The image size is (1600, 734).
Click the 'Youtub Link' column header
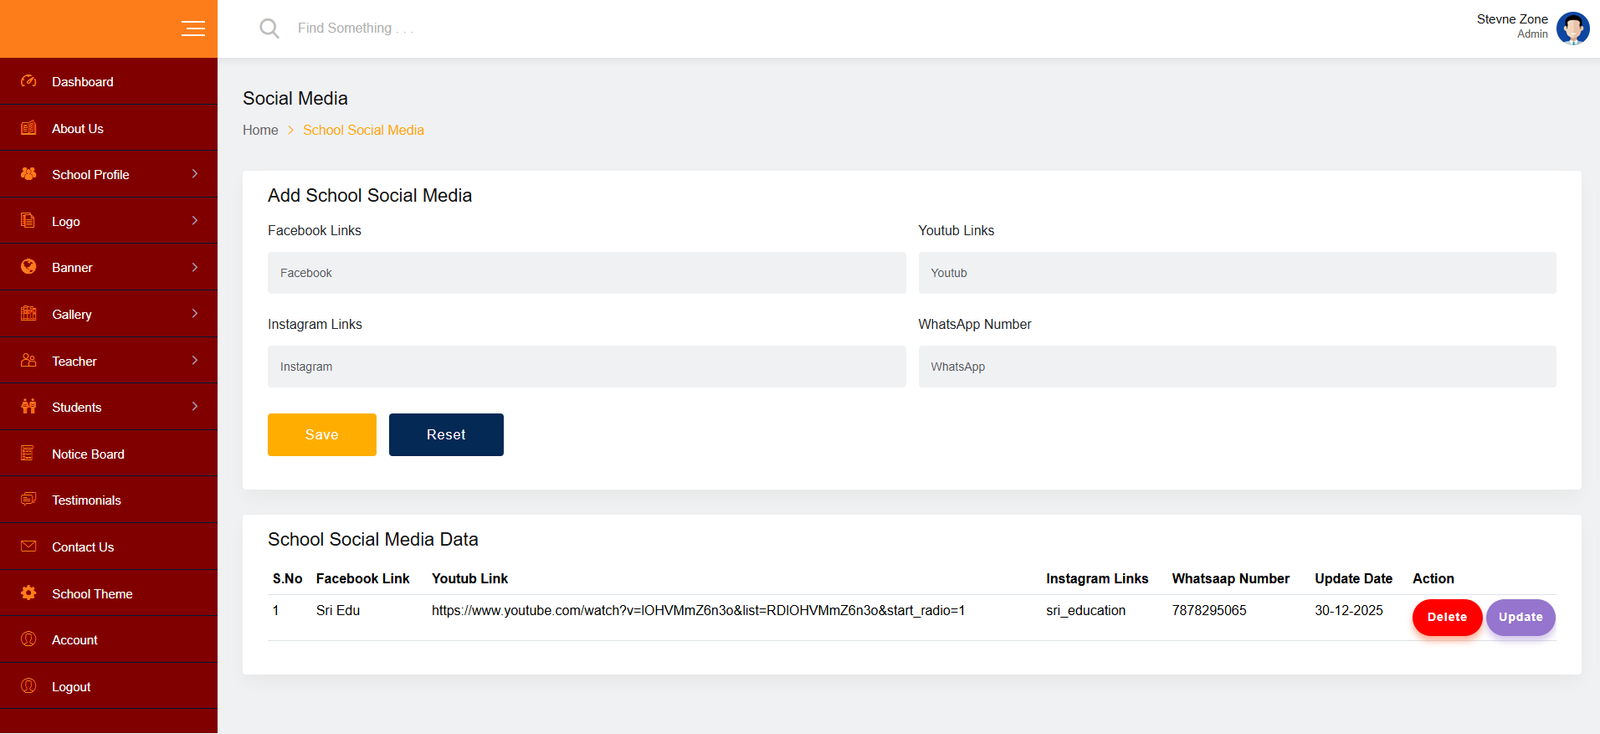(470, 578)
